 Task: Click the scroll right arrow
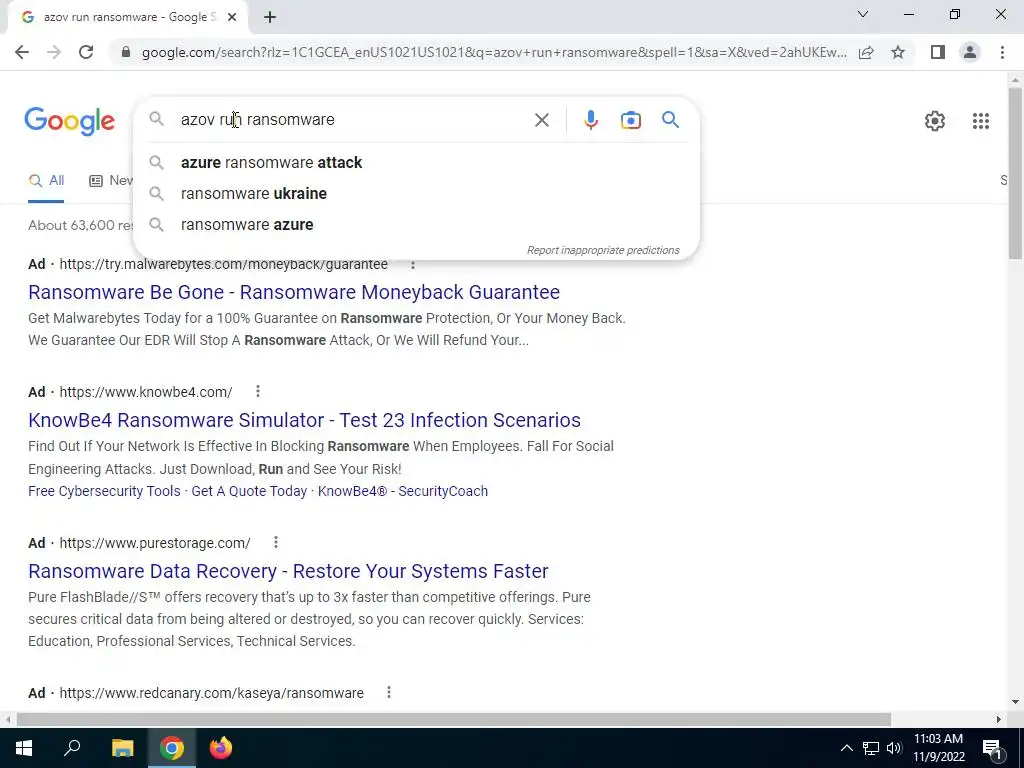[999, 719]
